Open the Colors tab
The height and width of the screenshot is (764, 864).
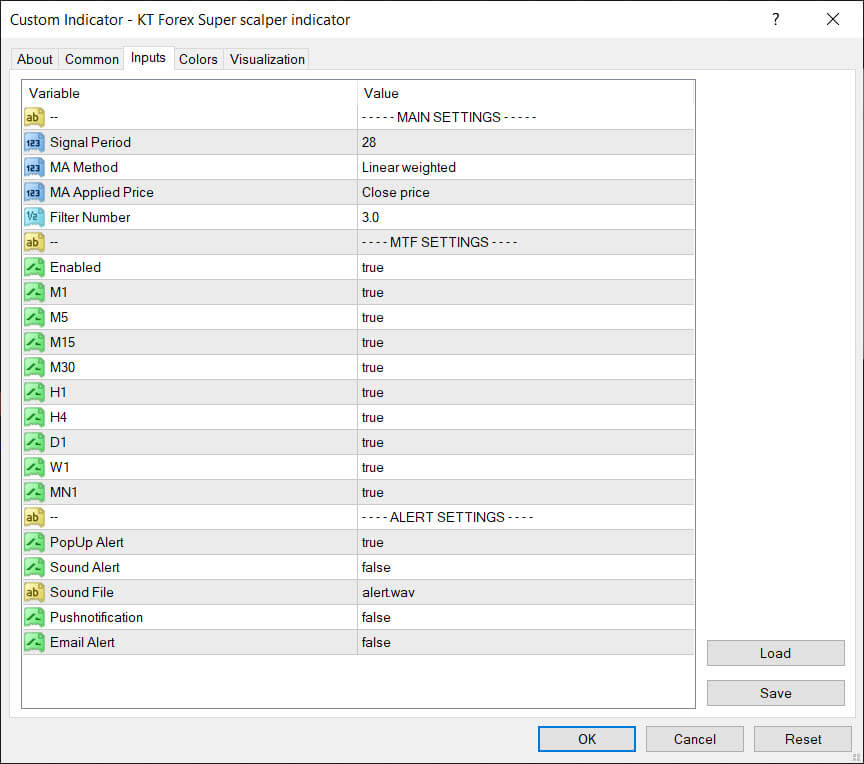tap(198, 59)
